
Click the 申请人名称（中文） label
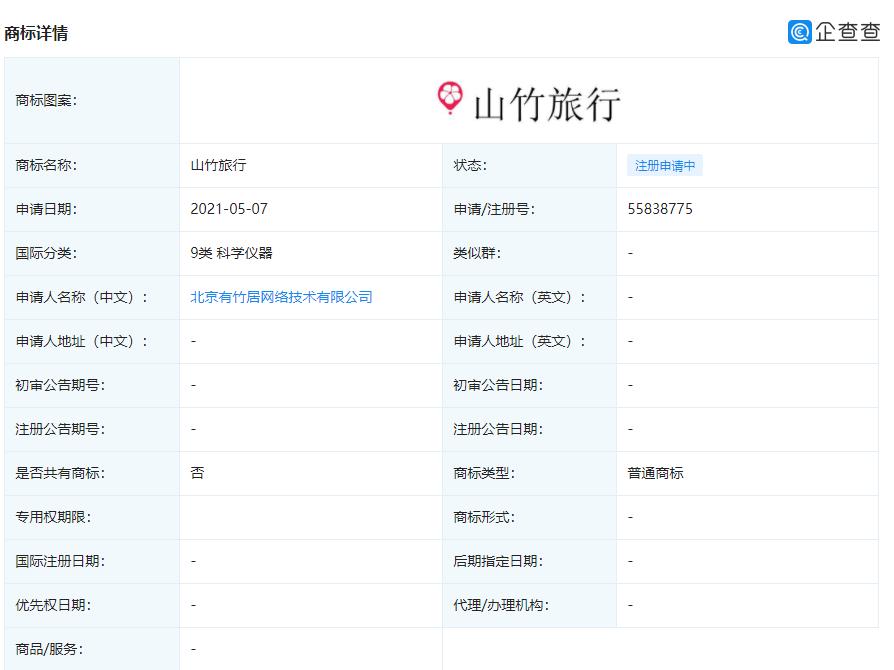point(82,297)
